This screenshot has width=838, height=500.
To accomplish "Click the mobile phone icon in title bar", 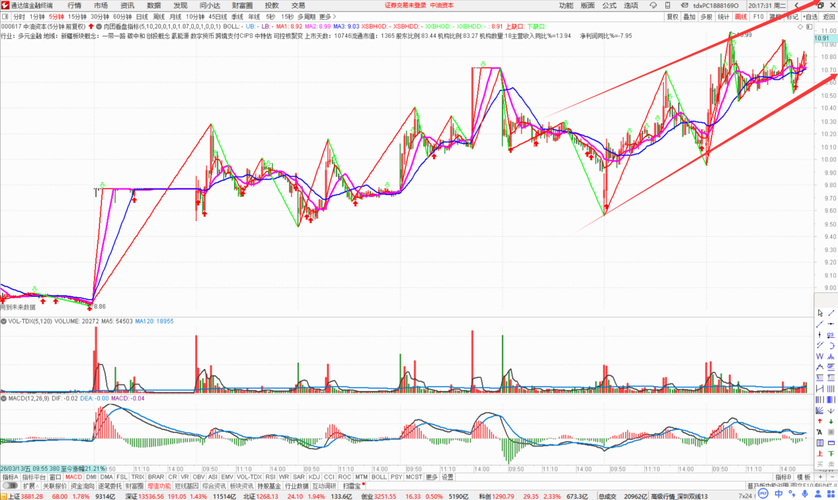I will tap(668, 5).
